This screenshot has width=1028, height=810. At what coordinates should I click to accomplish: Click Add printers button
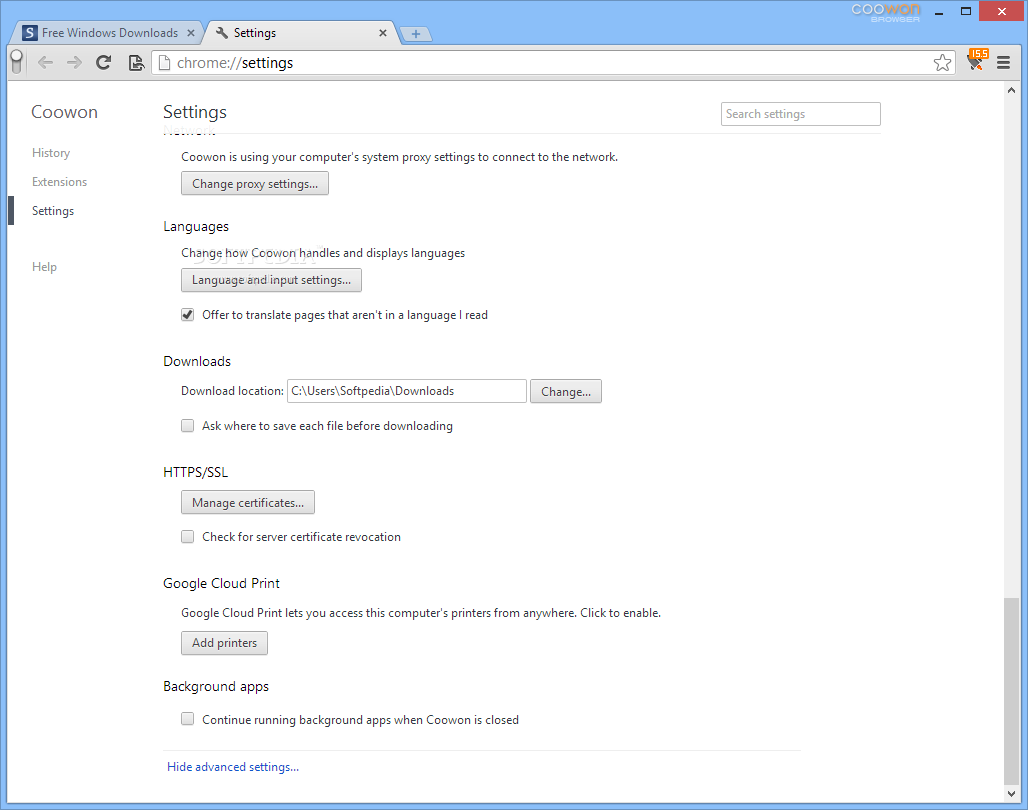(x=224, y=643)
